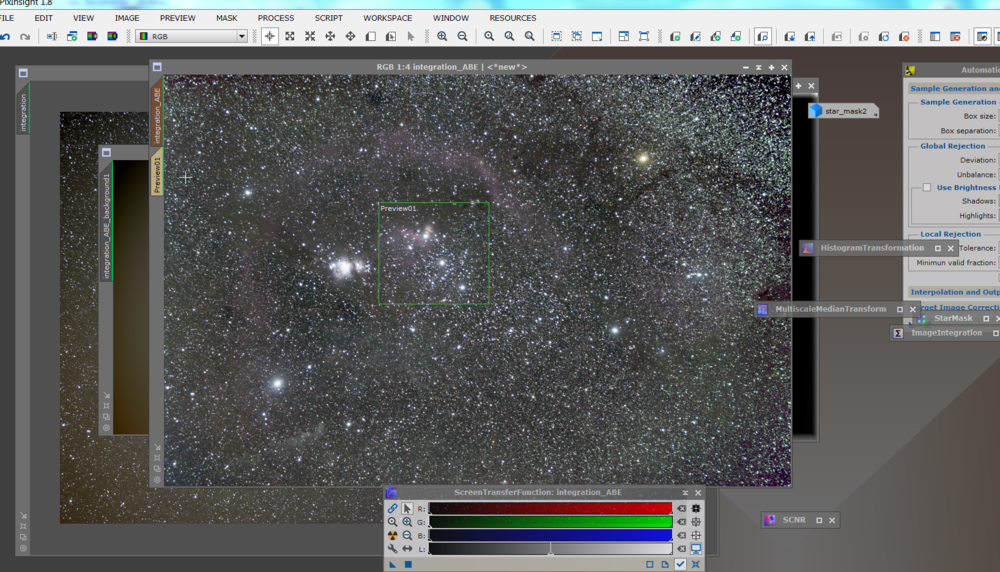
Task: Open the SCRIPT menu
Action: 328,18
